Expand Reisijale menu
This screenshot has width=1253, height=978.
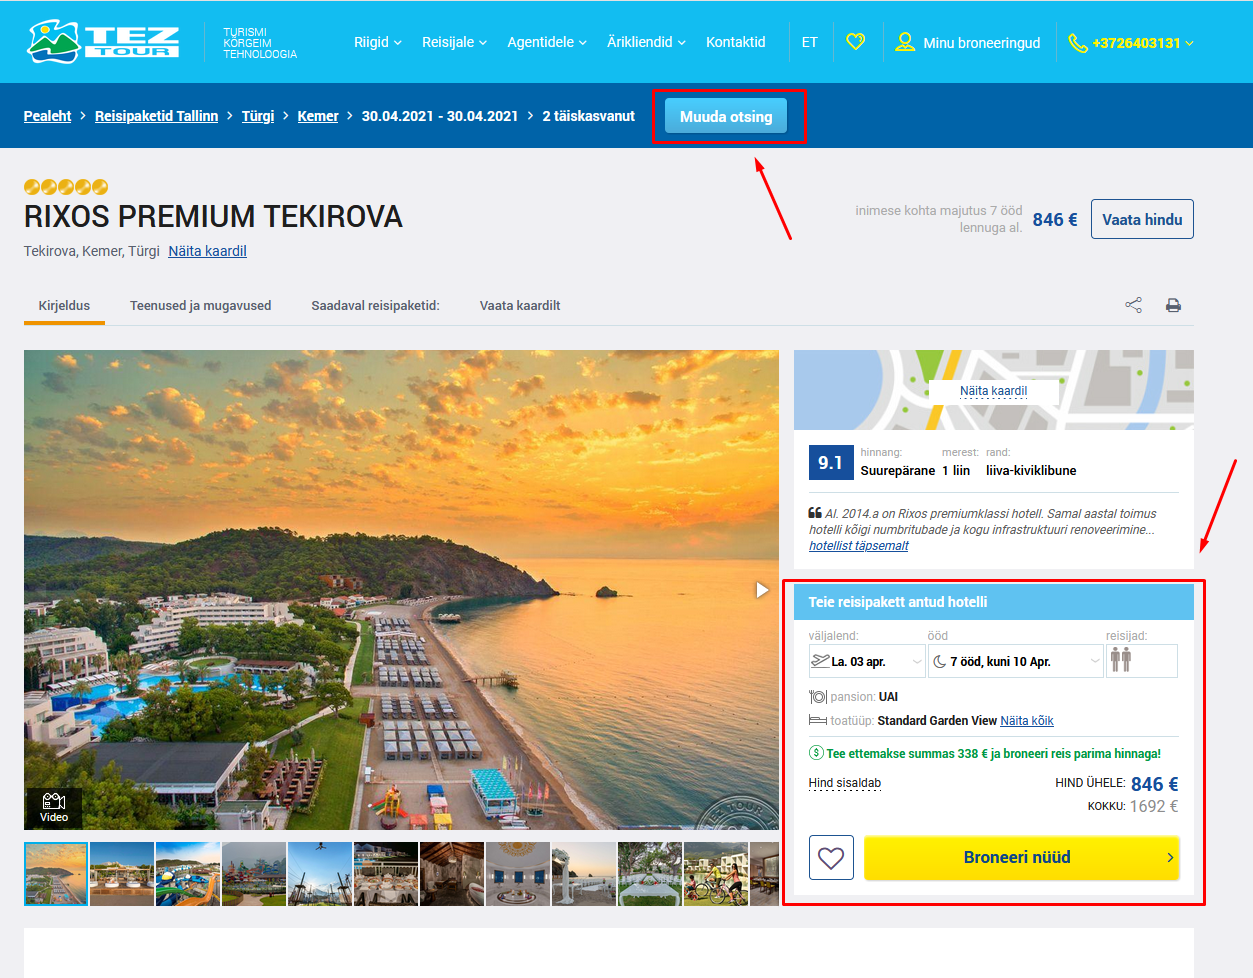click(x=455, y=42)
